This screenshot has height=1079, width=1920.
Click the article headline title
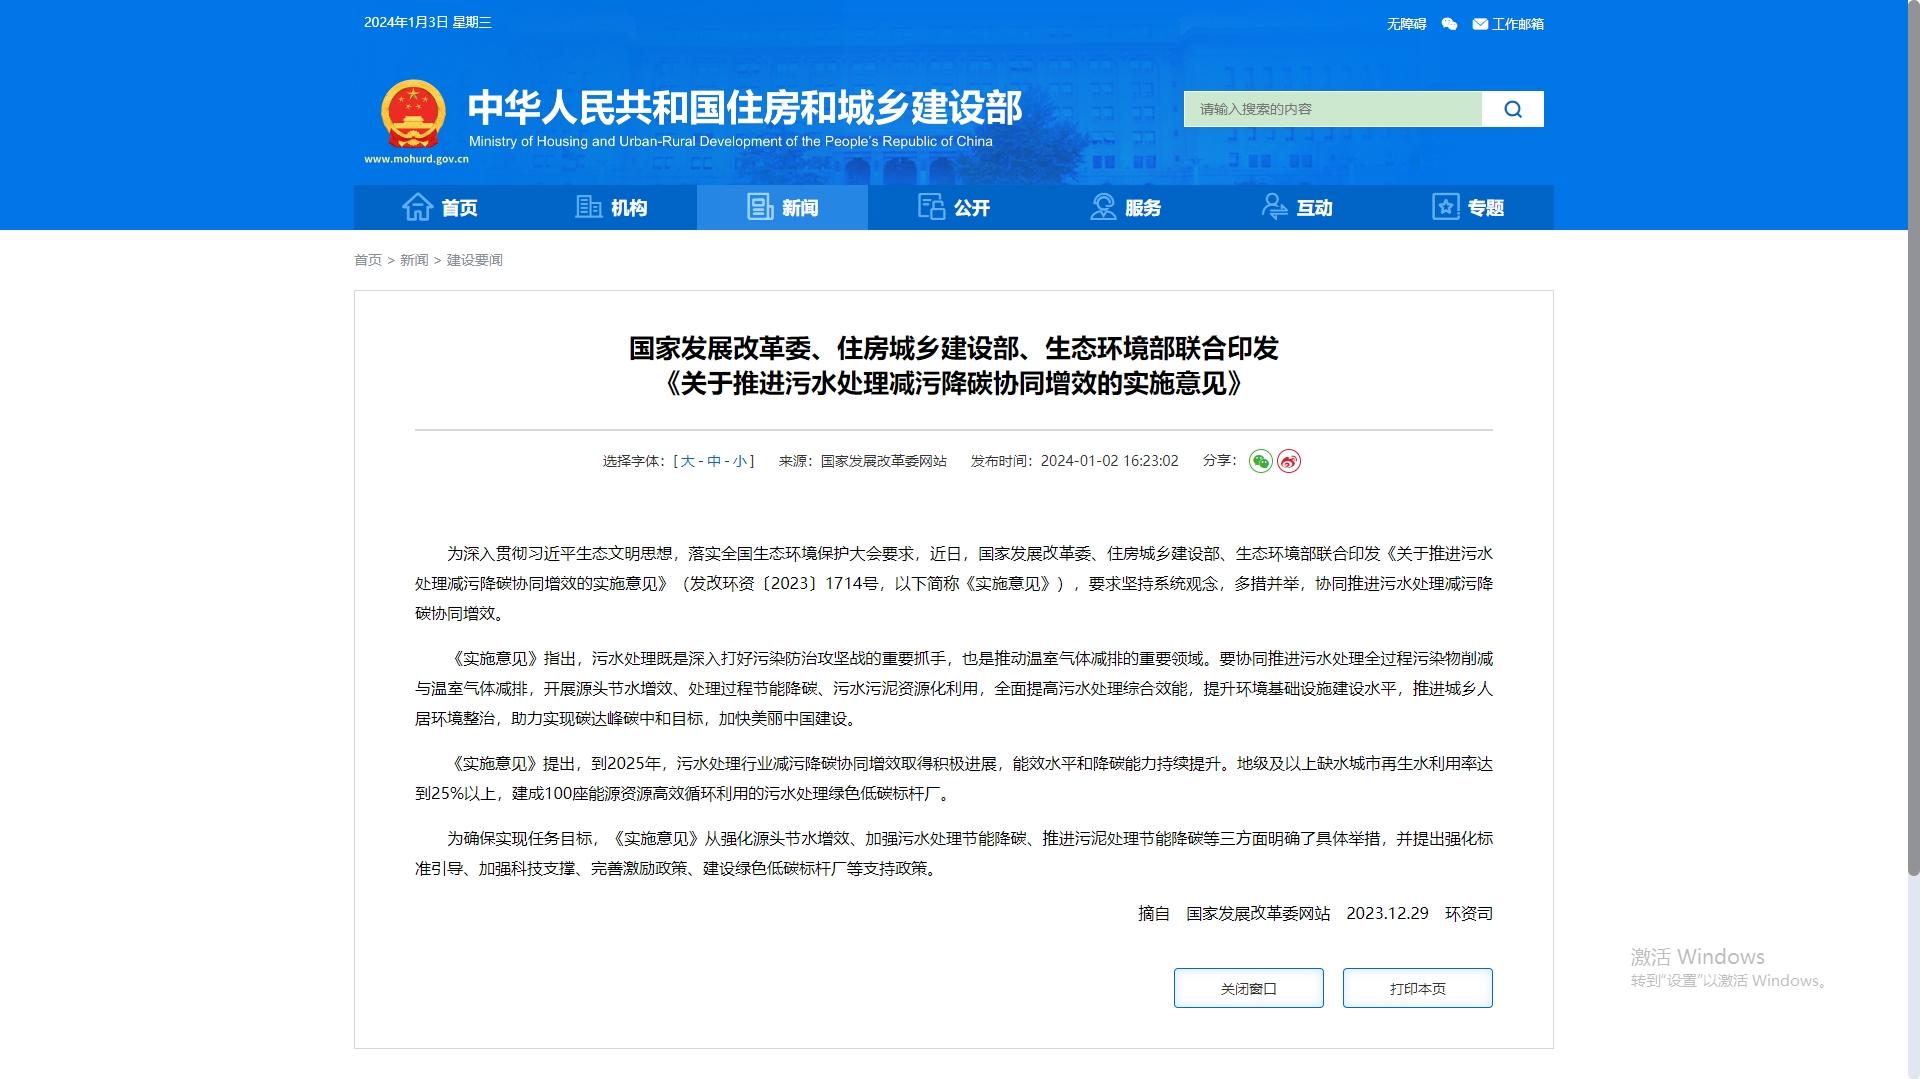953,366
